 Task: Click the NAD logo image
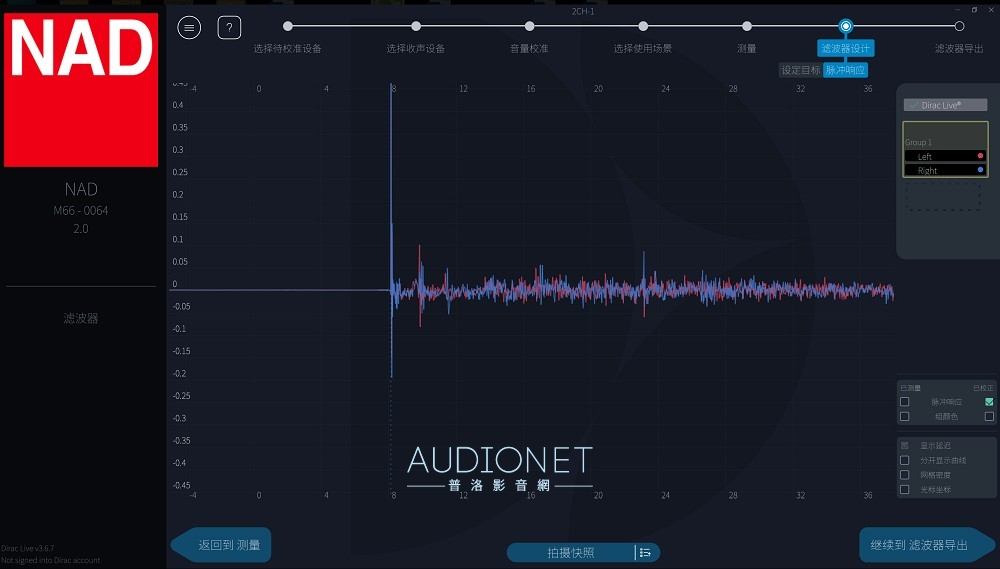point(81,90)
